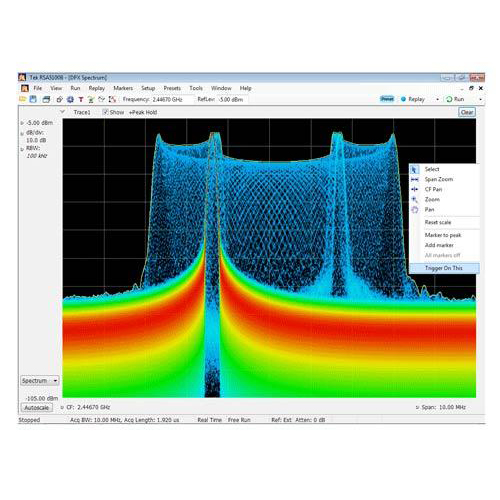Select the Span Zoom tool icon
The image size is (500, 500).
pos(415,179)
